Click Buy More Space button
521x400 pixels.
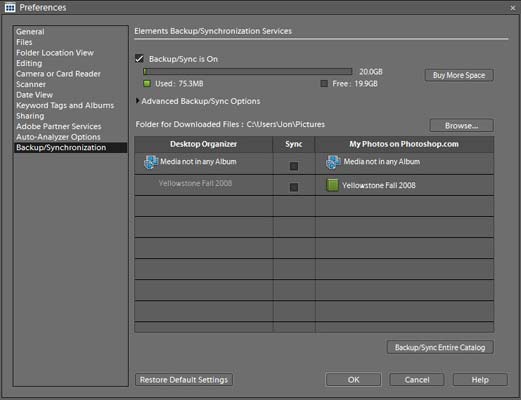[459, 75]
